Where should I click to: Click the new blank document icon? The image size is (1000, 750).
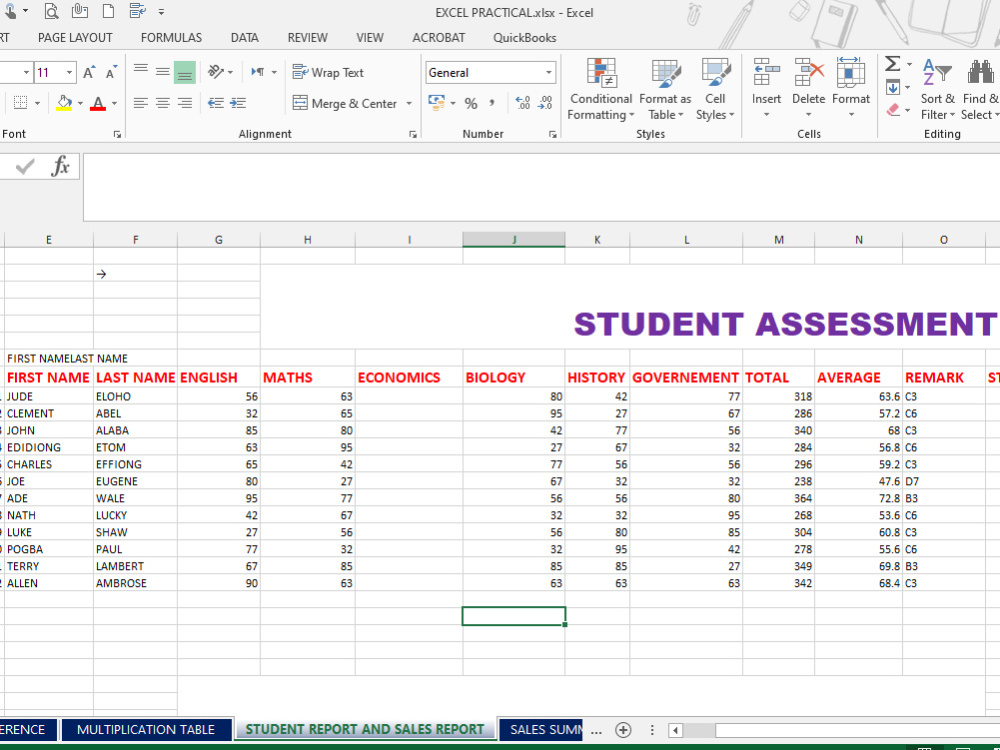pos(108,11)
